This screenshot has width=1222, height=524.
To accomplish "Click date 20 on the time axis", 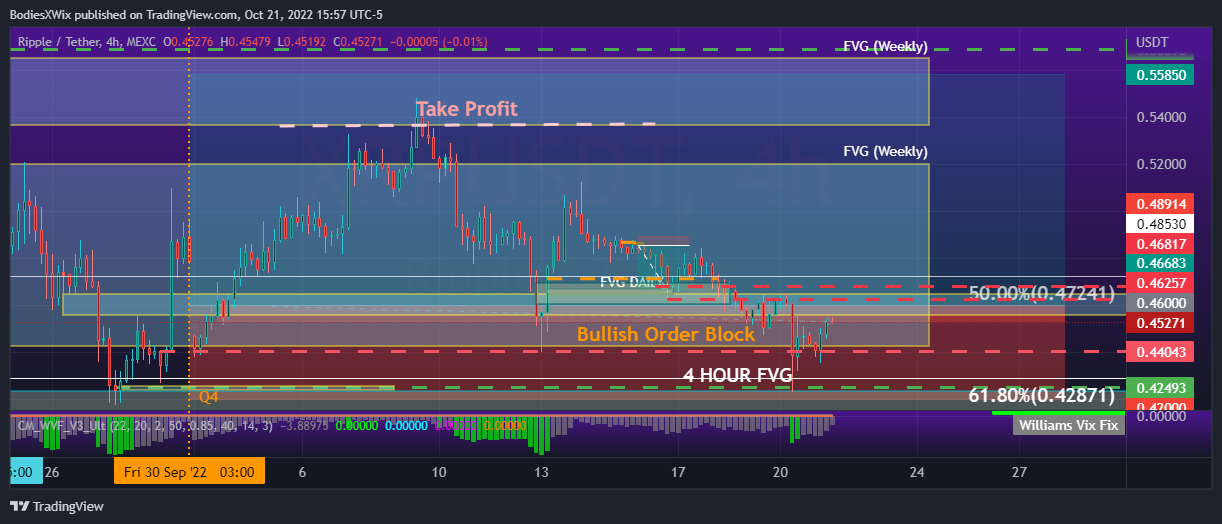I will point(781,471).
